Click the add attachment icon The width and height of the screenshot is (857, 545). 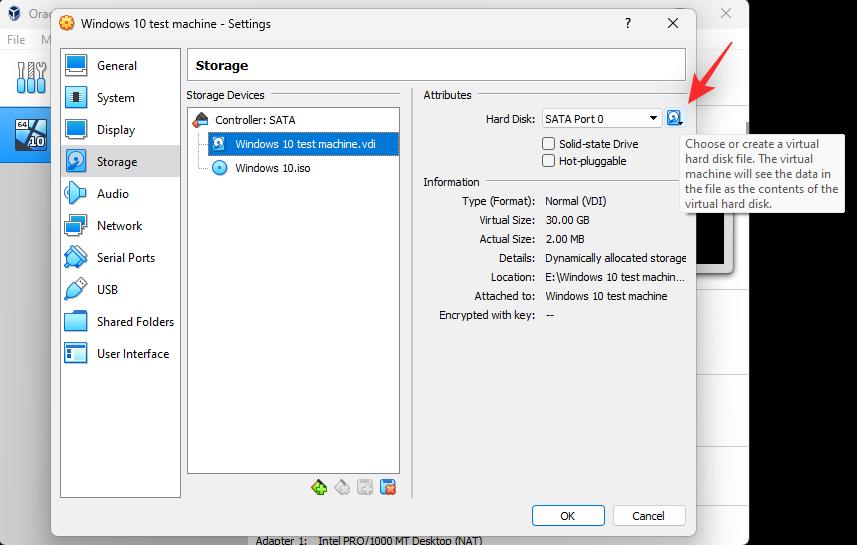(x=365, y=487)
